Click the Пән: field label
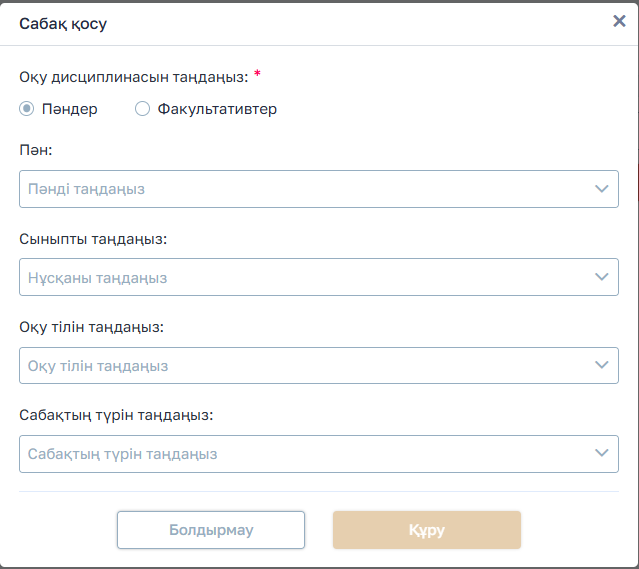This screenshot has height=569, width=639. (x=36, y=148)
